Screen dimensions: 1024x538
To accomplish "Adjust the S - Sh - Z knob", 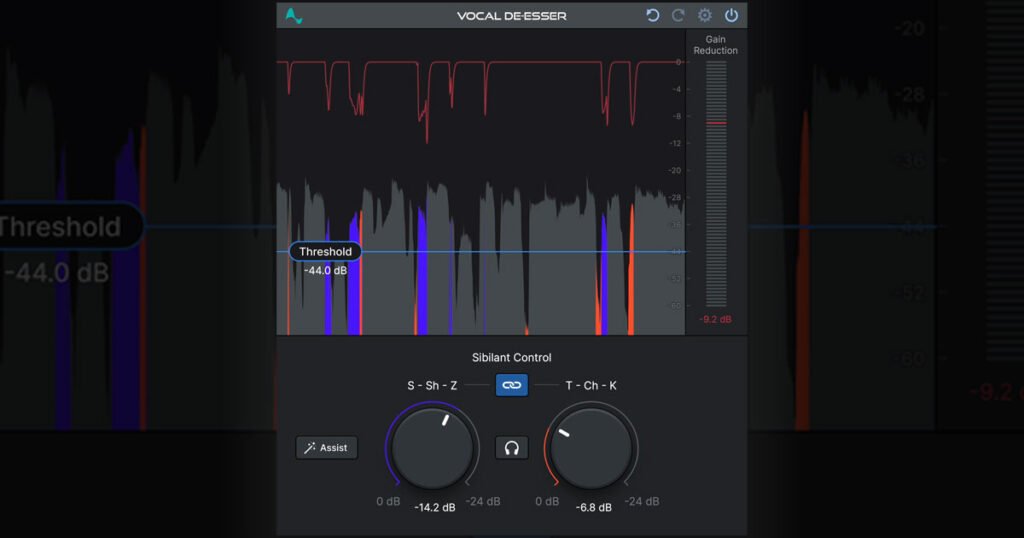I will coord(432,448).
